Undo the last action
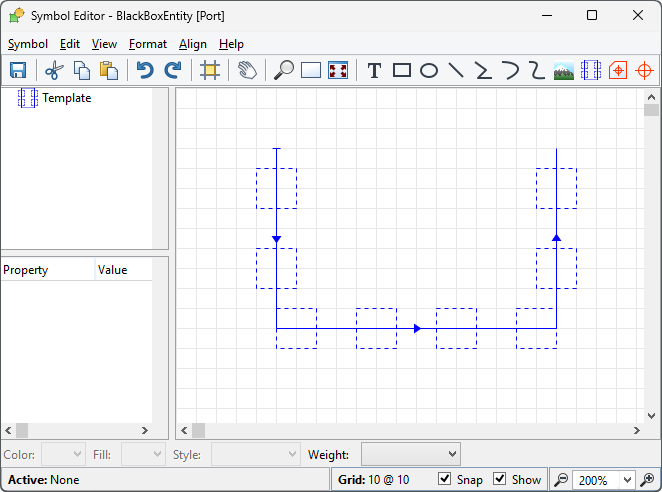Viewport: 662px width, 492px height. [145, 71]
